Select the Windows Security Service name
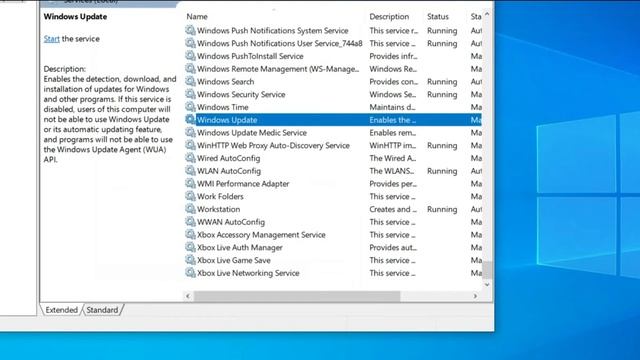 point(241,94)
